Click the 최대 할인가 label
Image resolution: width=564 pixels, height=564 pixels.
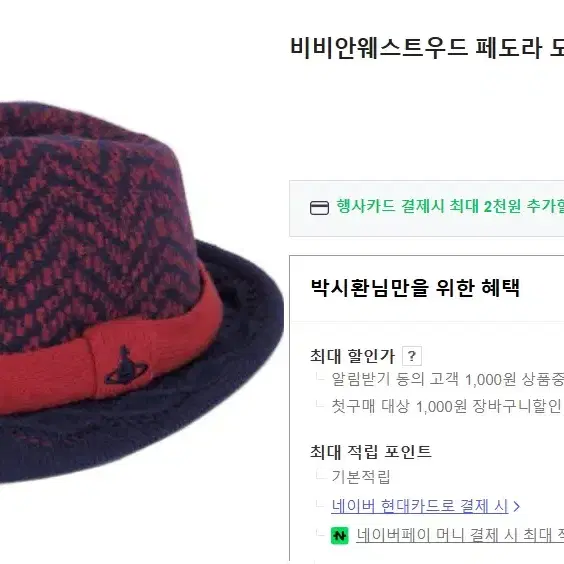tap(352, 356)
